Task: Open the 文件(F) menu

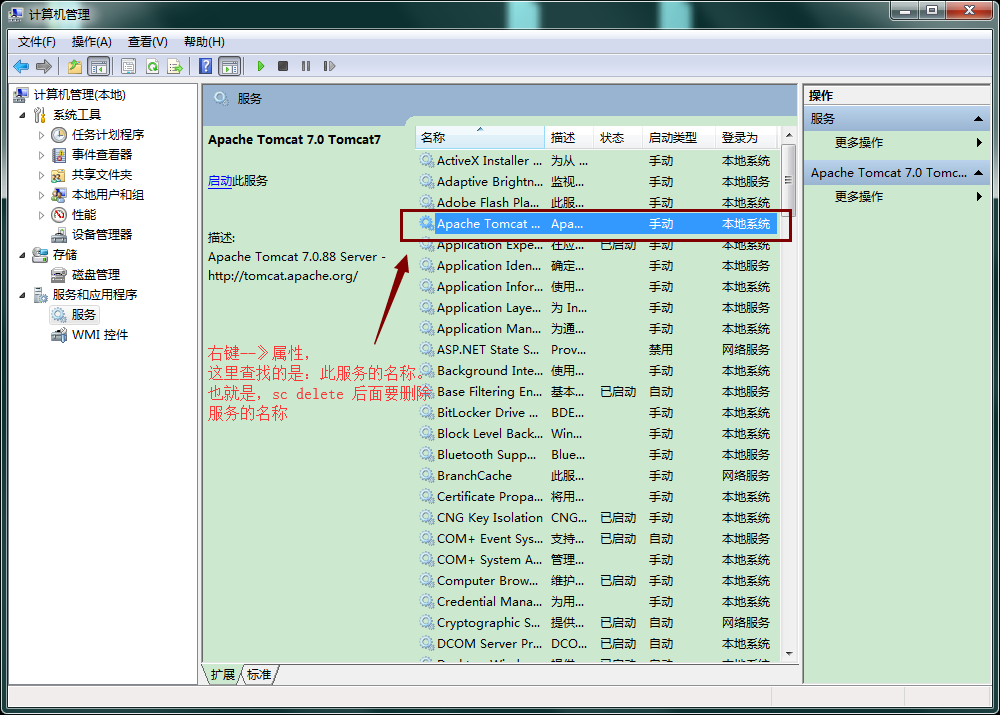Action: pos(36,41)
